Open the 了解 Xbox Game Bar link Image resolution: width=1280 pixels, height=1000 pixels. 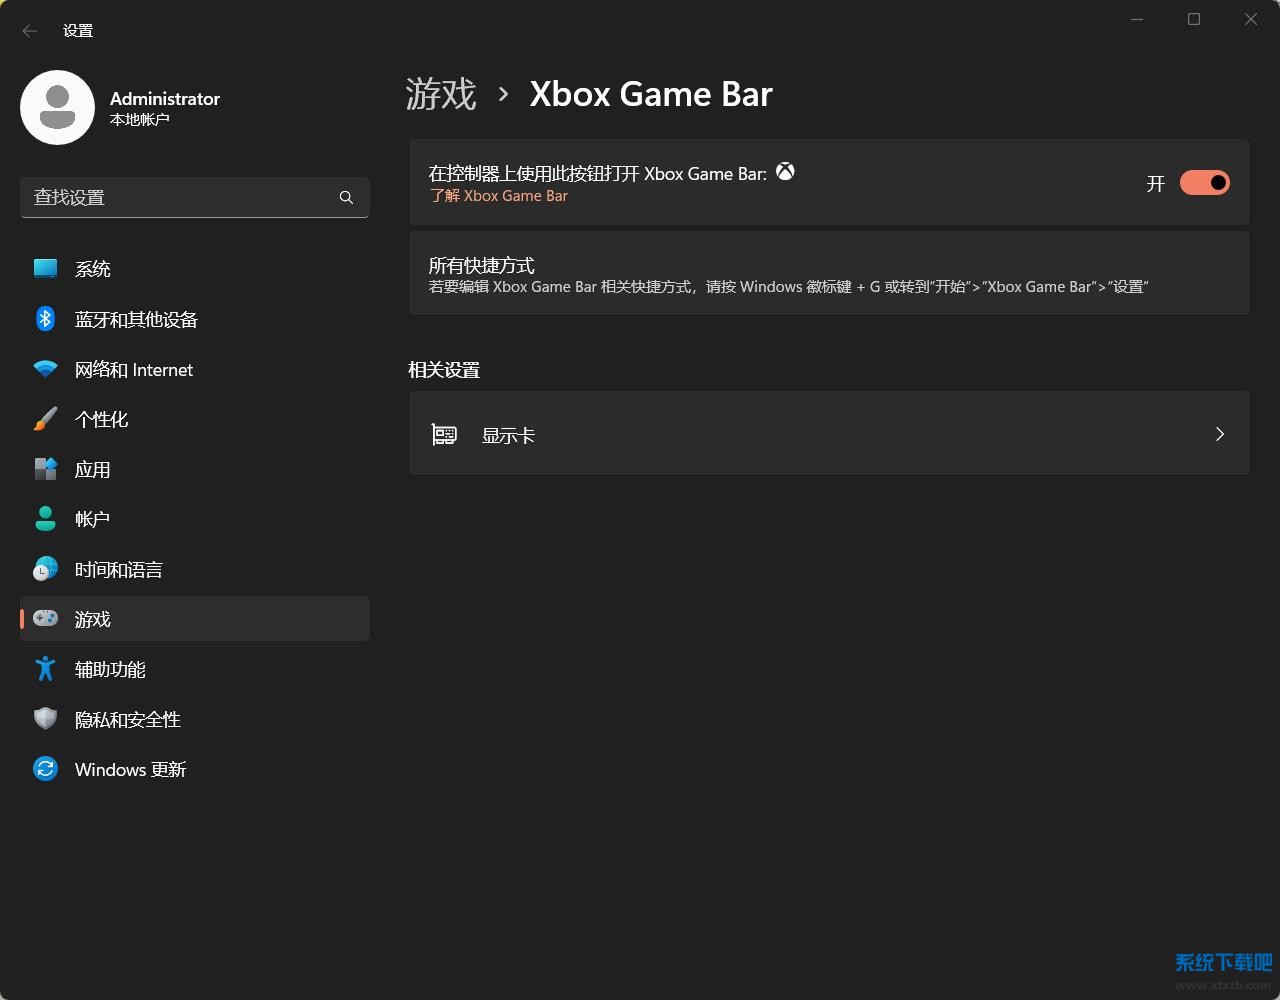pyautogui.click(x=499, y=196)
